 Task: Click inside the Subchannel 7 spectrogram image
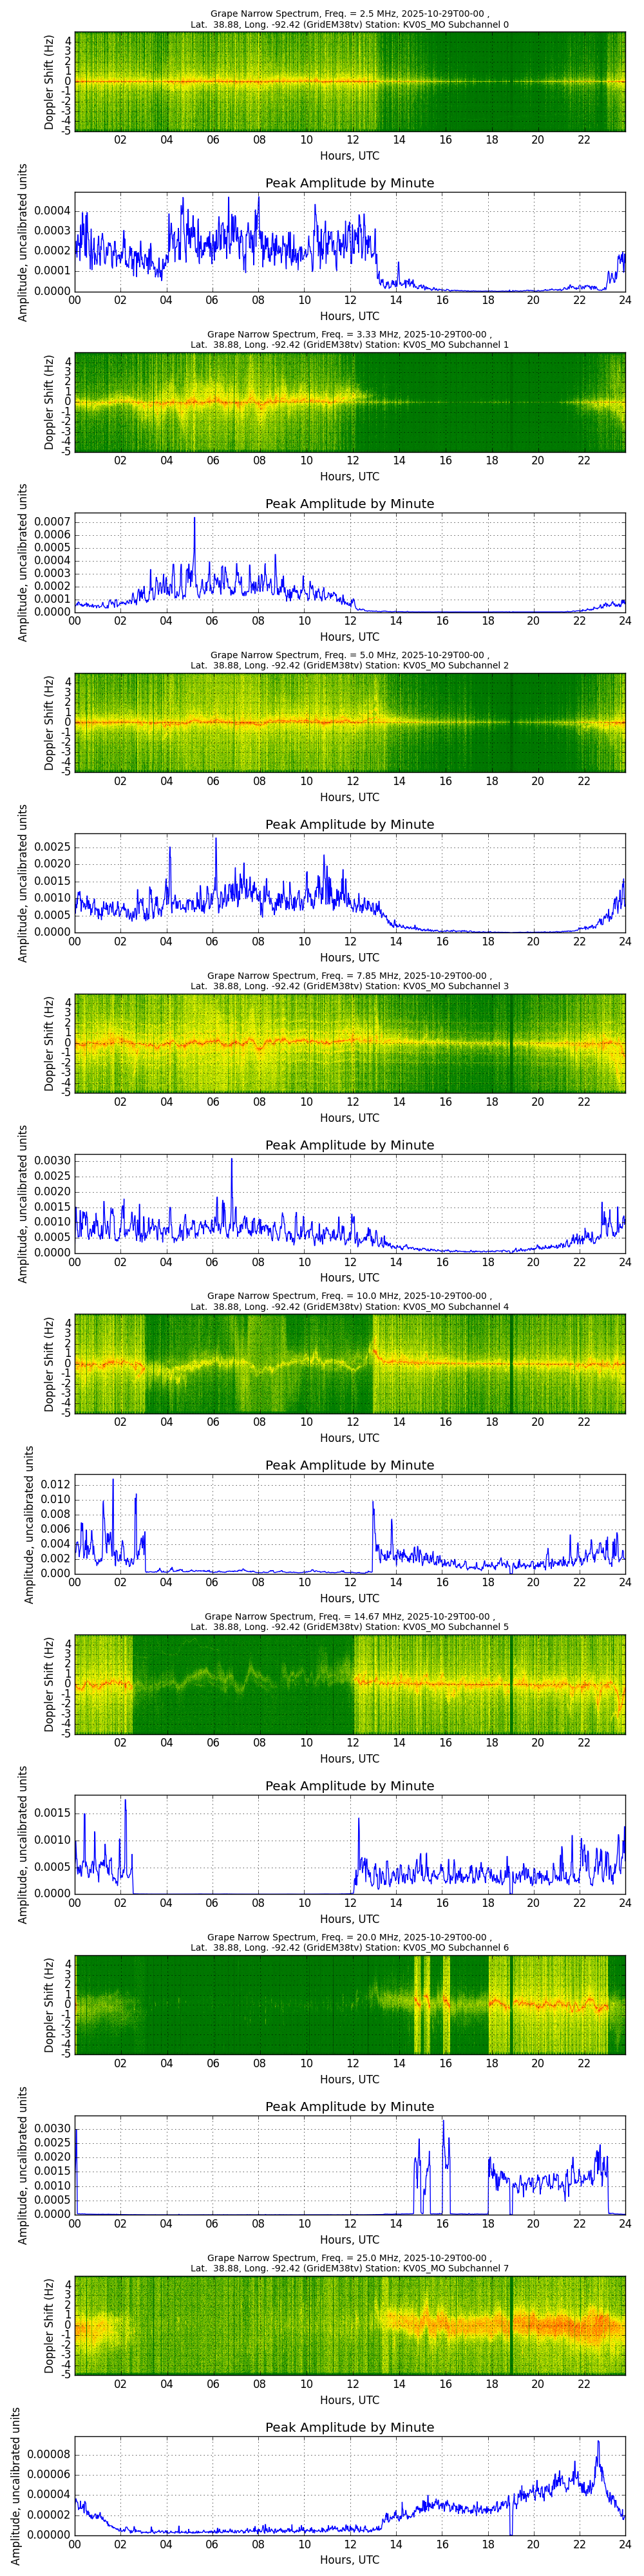(x=350, y=2326)
